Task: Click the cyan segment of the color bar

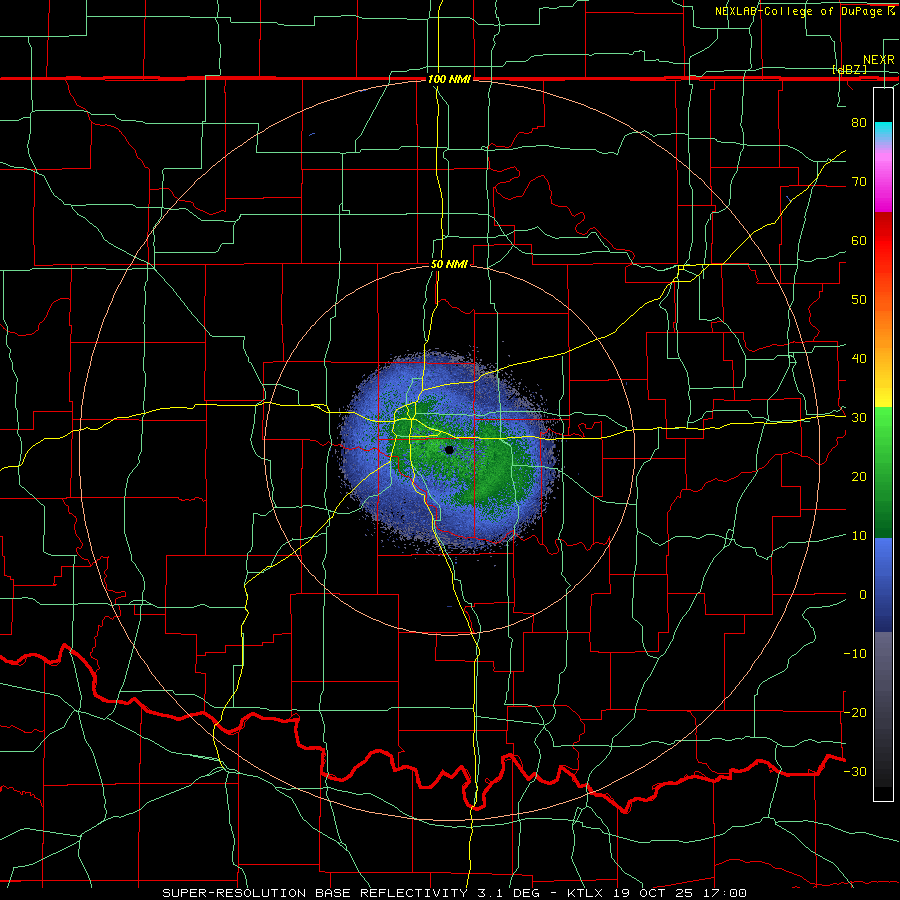Action: 883,132
